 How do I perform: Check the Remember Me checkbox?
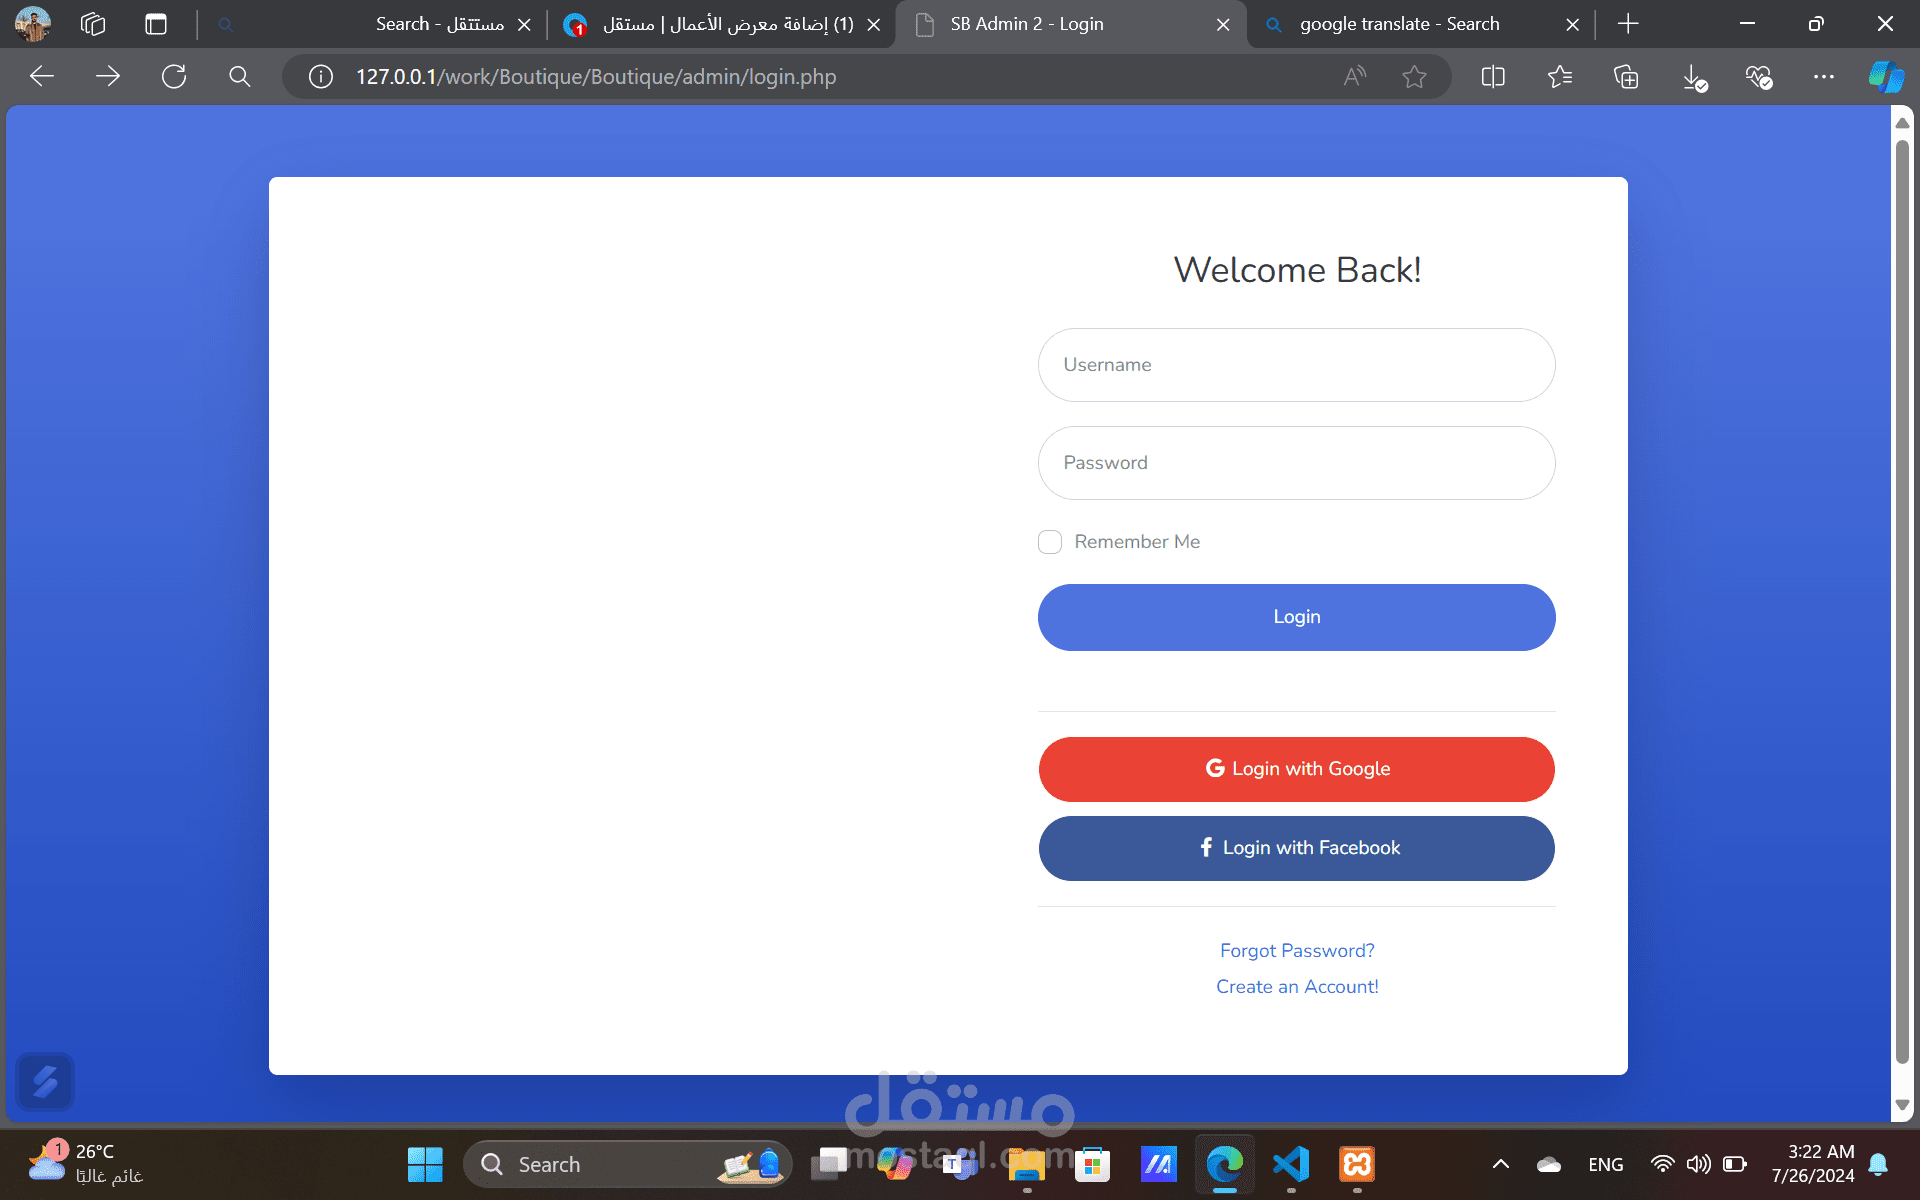pos(1050,542)
